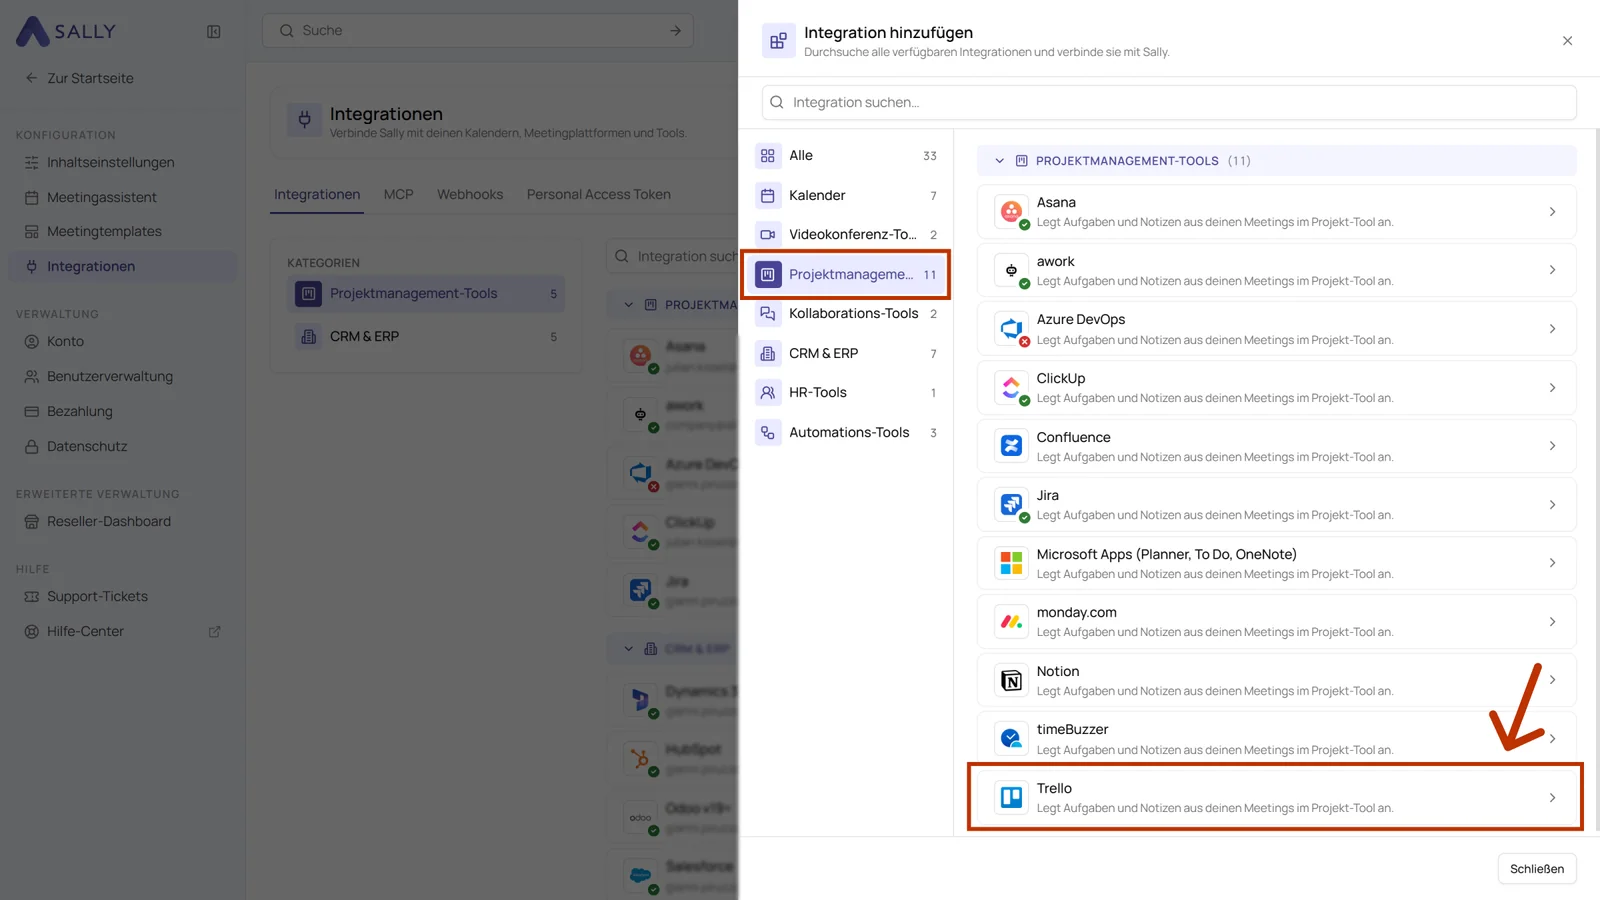
Task: Click the Schließen button
Action: pyautogui.click(x=1537, y=869)
